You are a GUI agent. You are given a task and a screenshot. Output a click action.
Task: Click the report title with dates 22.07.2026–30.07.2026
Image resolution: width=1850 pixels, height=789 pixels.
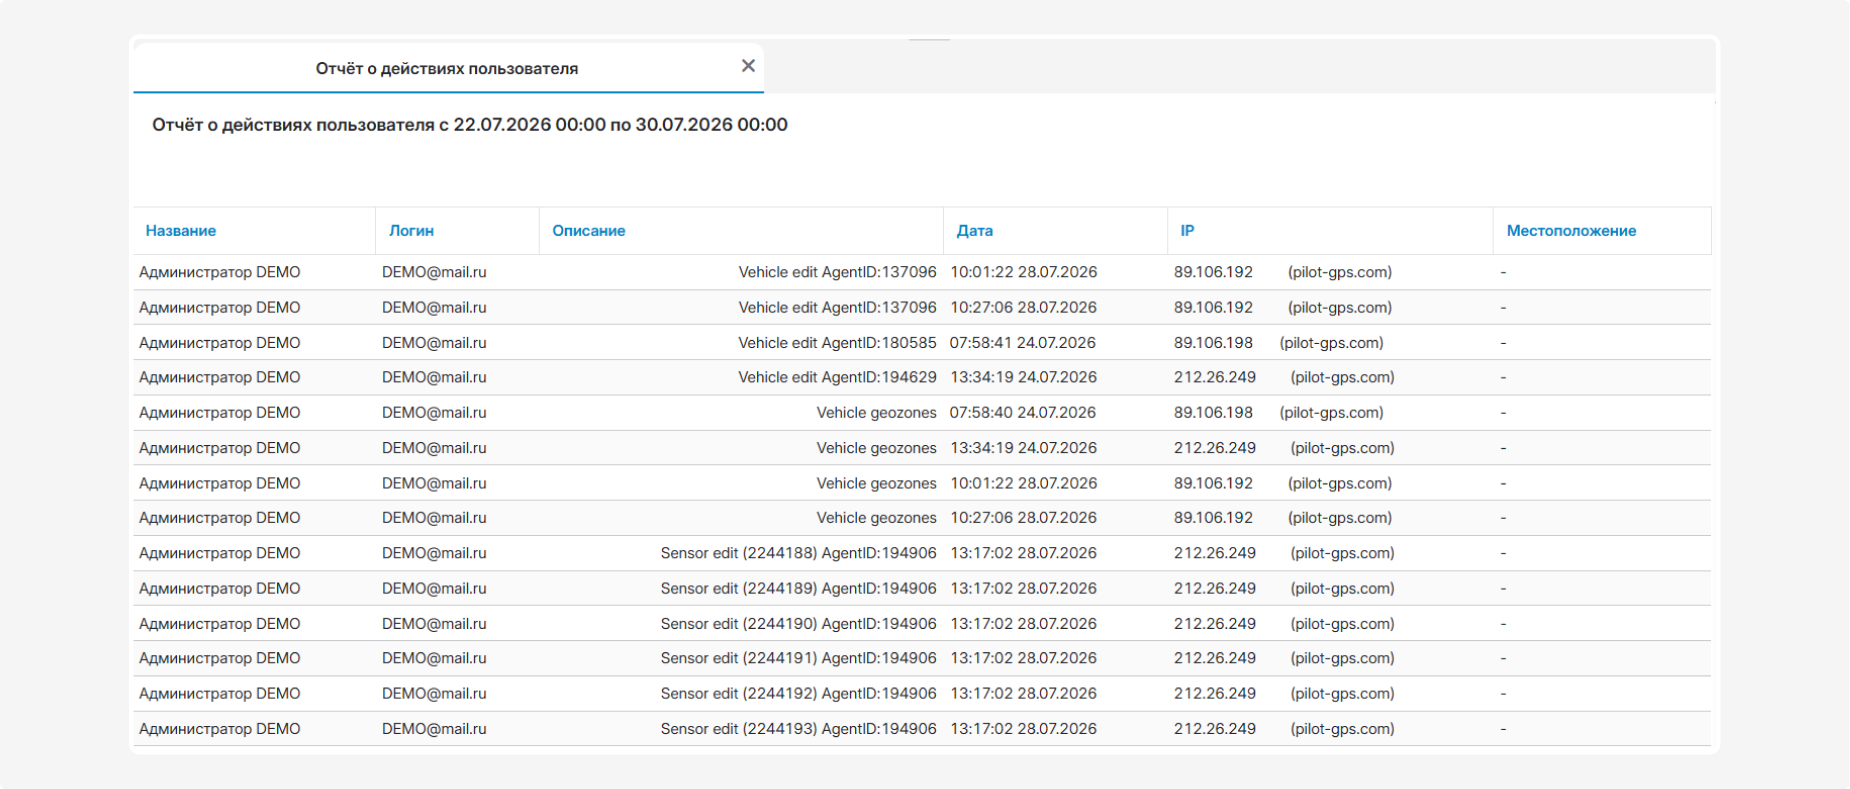pos(470,125)
